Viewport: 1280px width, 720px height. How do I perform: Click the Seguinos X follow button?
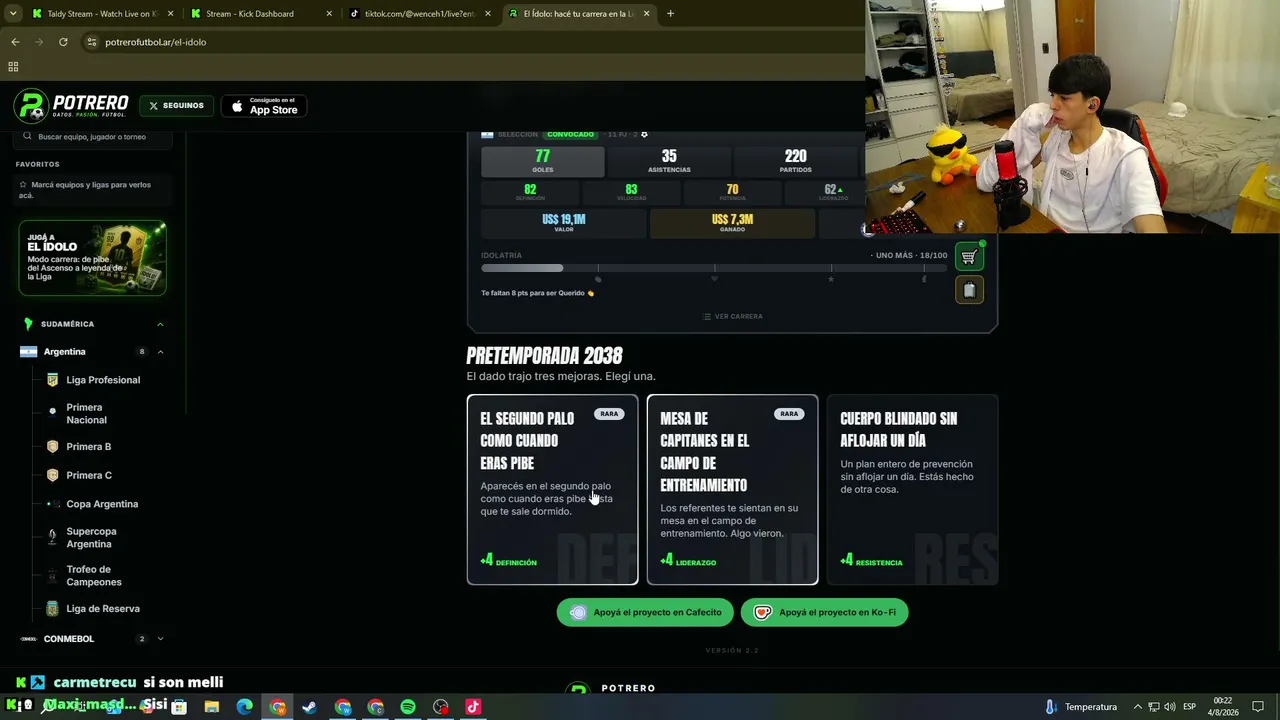coord(176,106)
